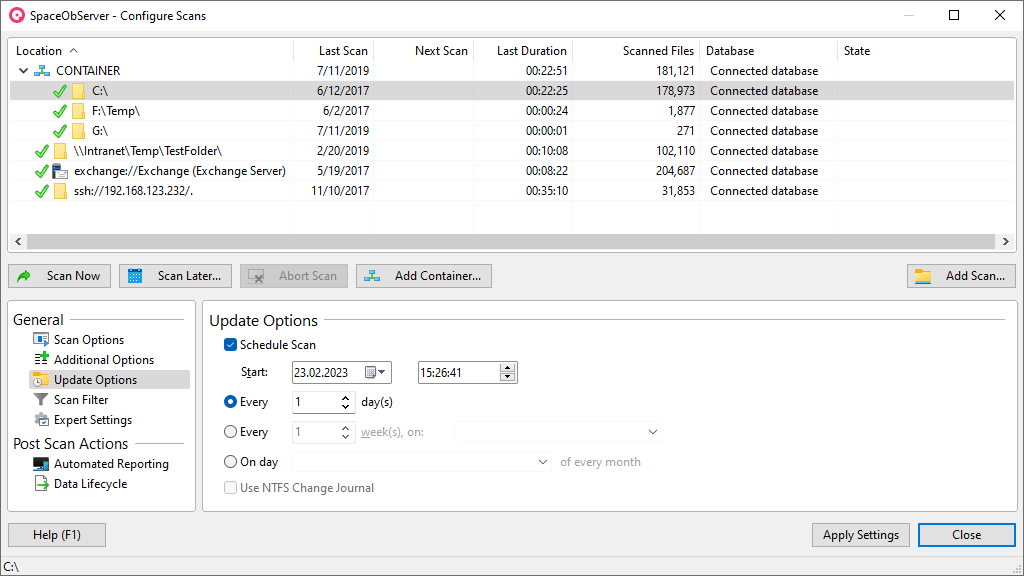This screenshot has height=576, width=1024.
Task: Select the Every week(s) radio button
Action: pos(231,432)
